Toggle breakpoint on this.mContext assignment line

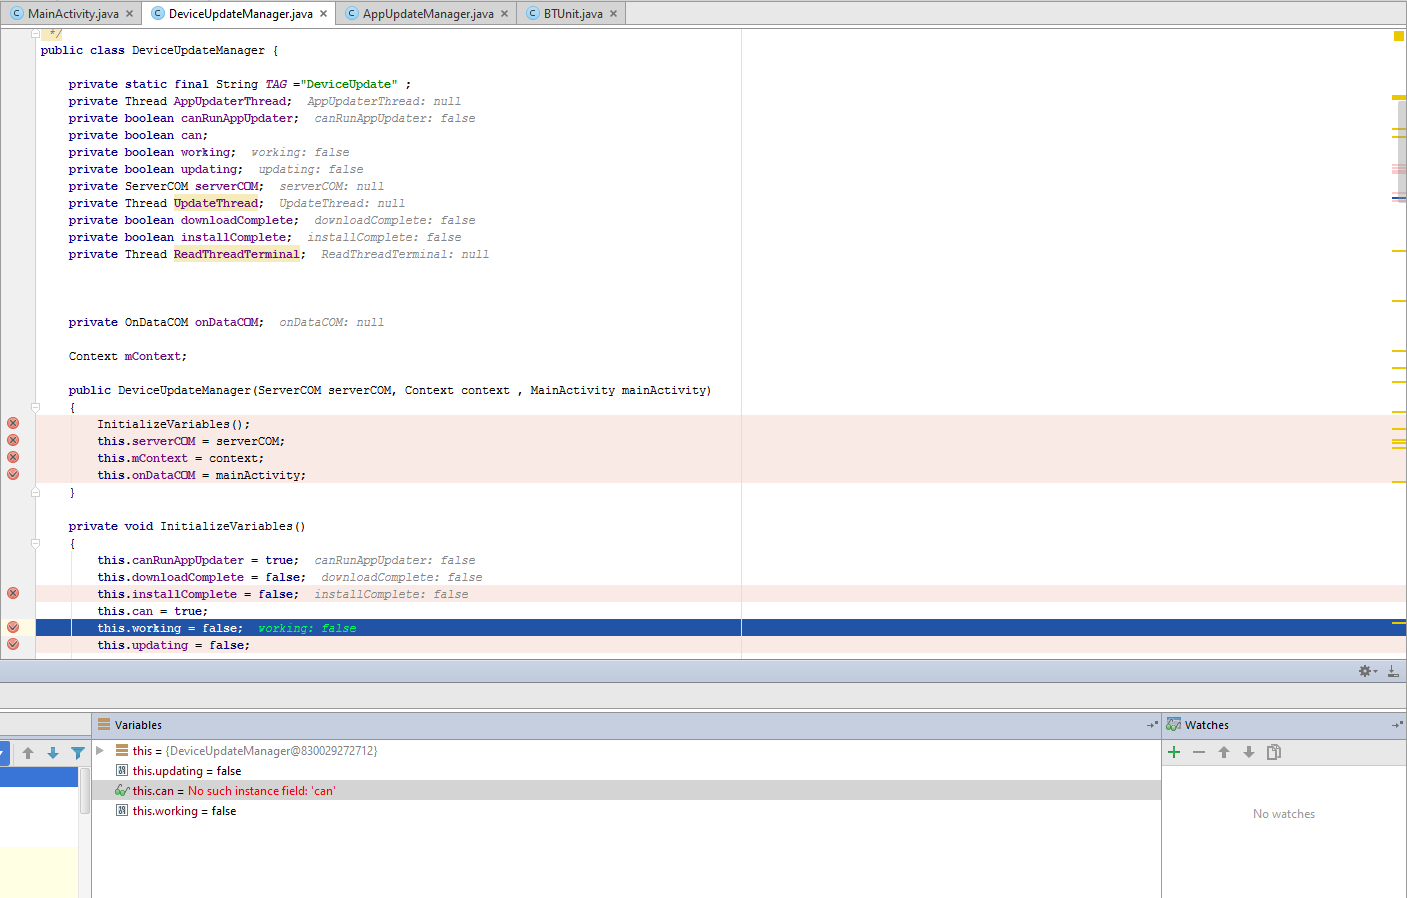click(13, 457)
